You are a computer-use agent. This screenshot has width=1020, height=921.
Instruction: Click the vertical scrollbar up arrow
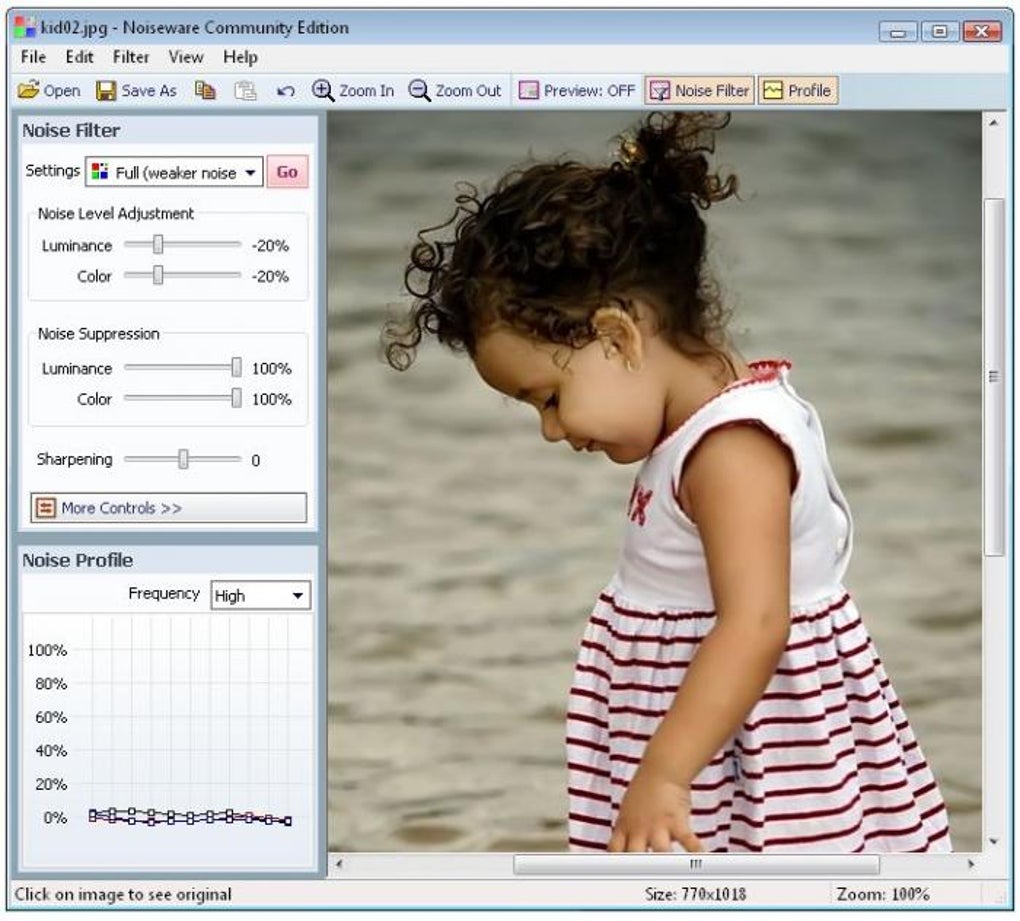coord(993,122)
